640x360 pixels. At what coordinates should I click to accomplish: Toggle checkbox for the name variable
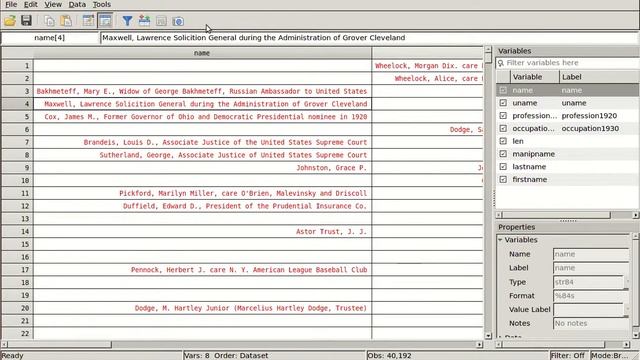tap(503, 90)
